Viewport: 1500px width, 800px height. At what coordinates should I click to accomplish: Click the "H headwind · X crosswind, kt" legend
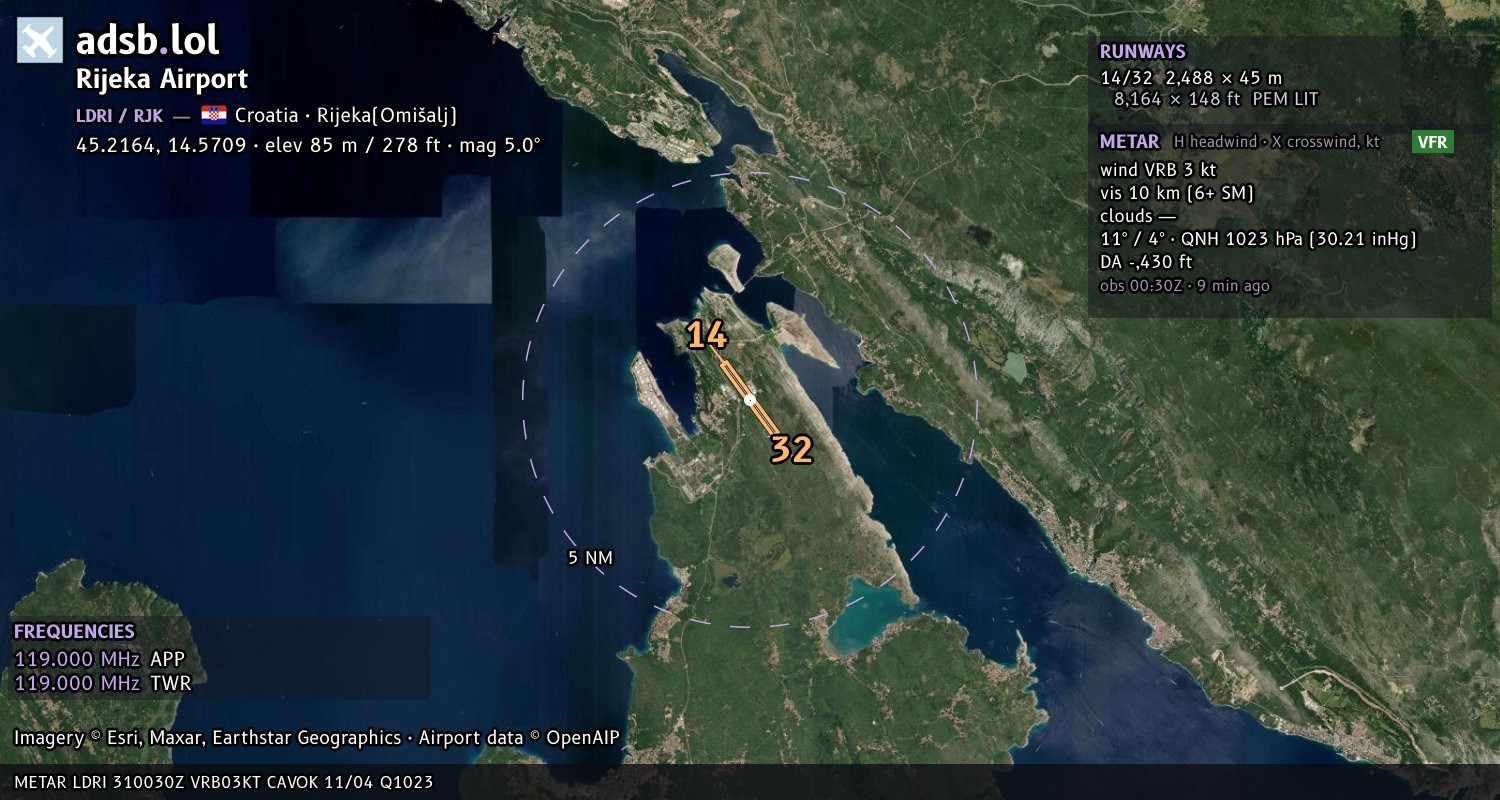(x=1277, y=142)
